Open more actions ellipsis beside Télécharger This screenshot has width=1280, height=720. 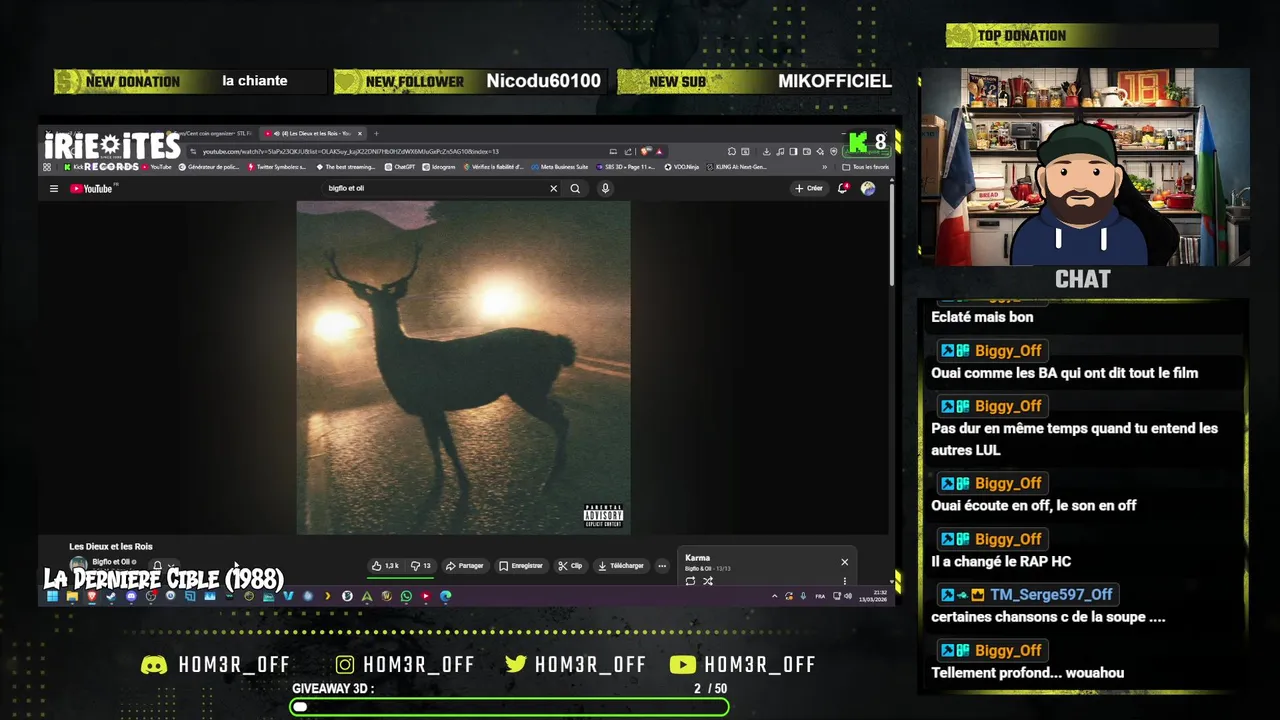(x=662, y=566)
